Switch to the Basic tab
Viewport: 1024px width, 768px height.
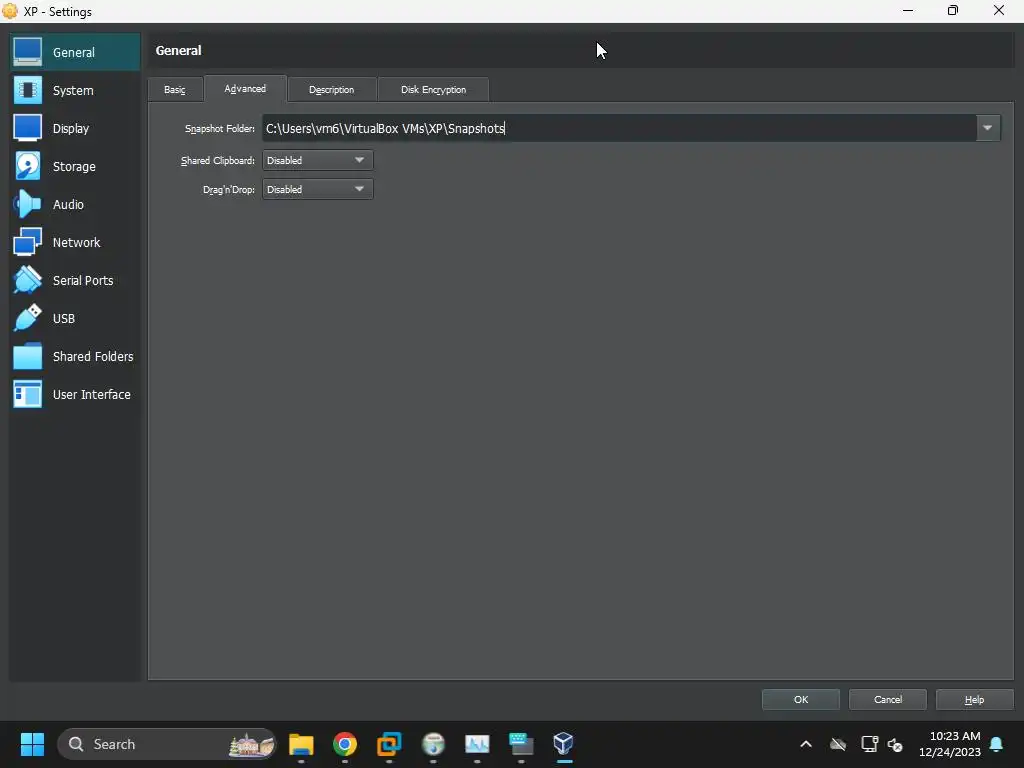point(175,89)
